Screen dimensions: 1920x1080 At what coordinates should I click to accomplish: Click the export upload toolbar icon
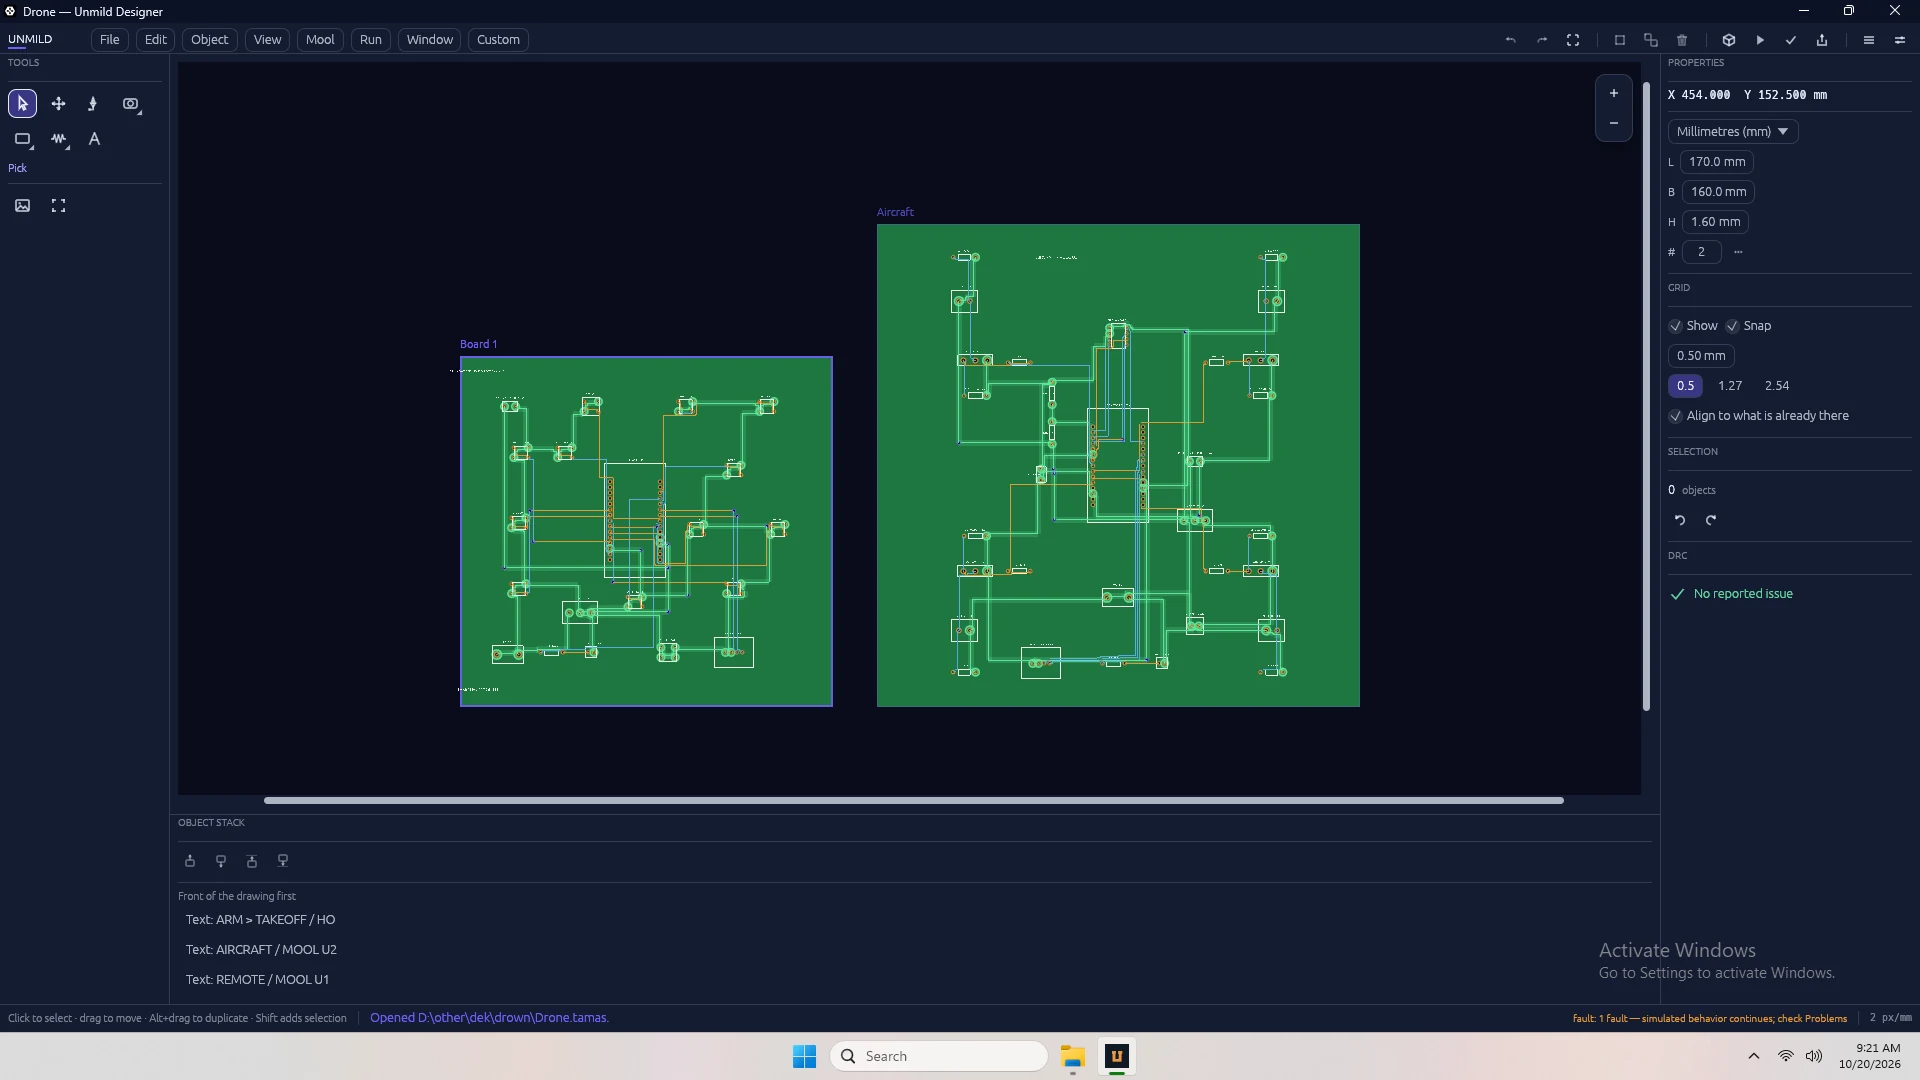(1822, 40)
